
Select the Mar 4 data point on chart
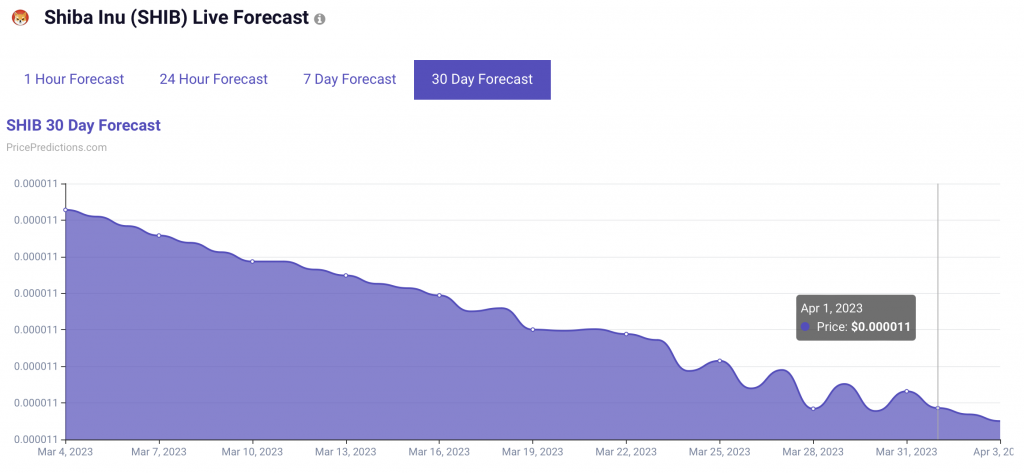tap(65, 210)
